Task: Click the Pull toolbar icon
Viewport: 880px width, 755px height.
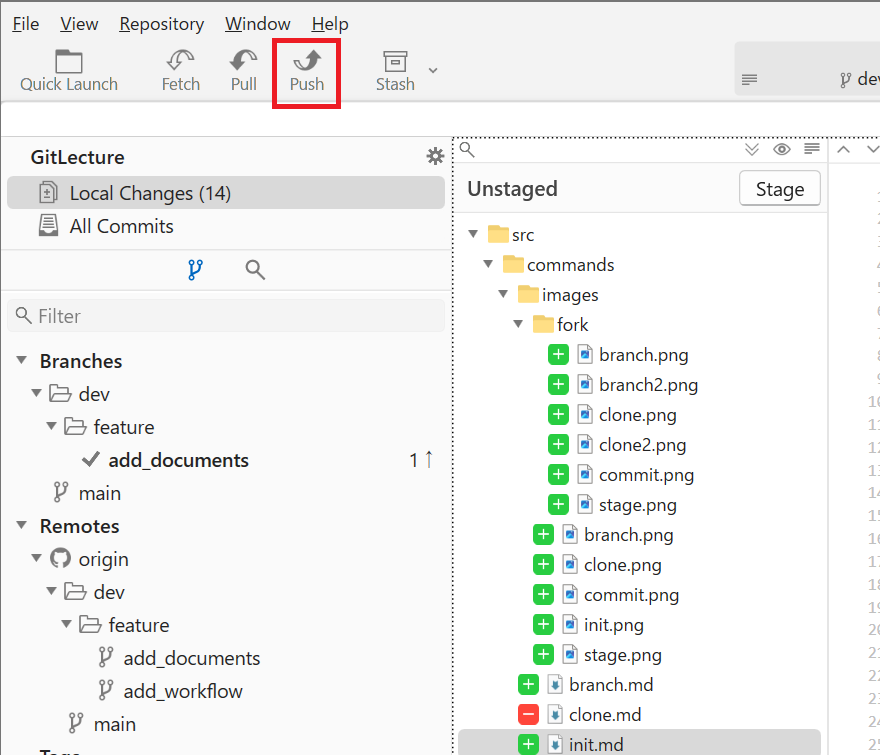Action: (x=244, y=62)
